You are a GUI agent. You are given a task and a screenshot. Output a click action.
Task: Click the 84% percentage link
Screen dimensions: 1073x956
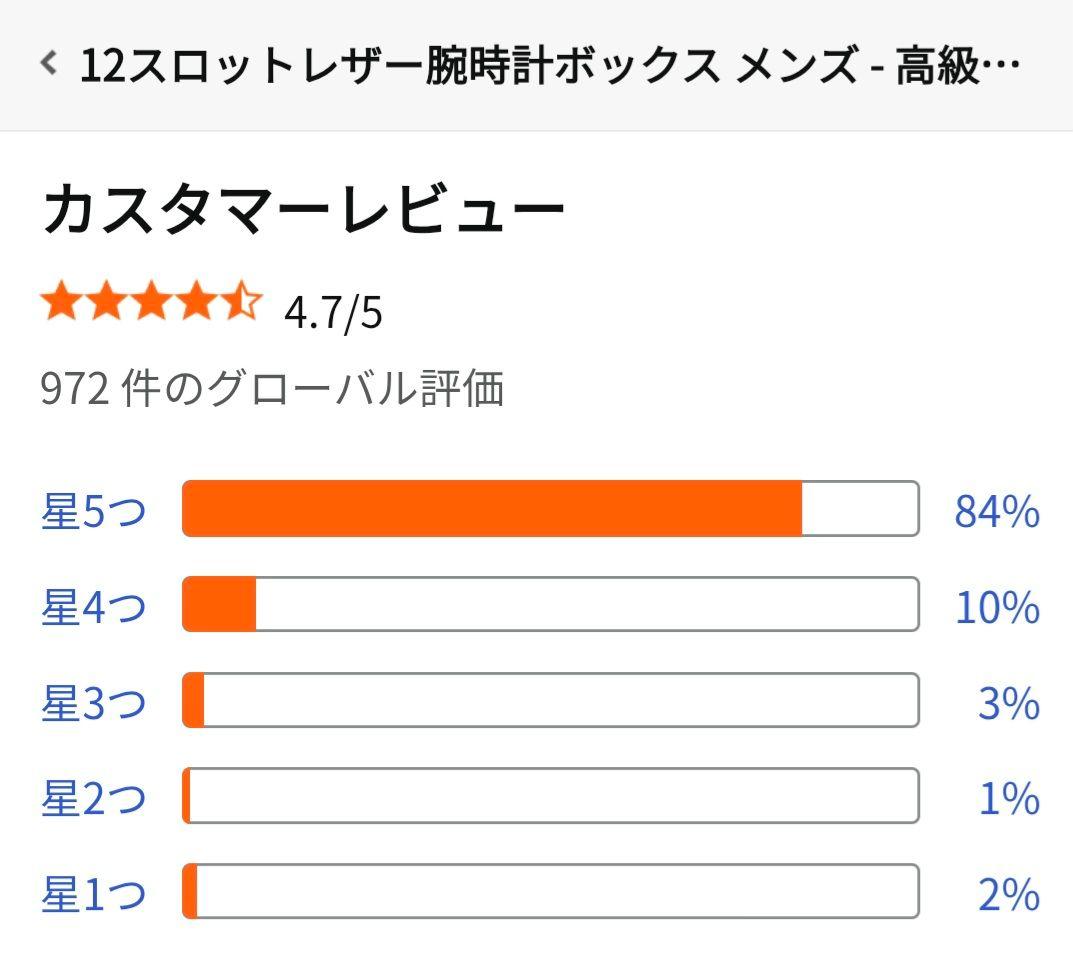click(x=993, y=510)
